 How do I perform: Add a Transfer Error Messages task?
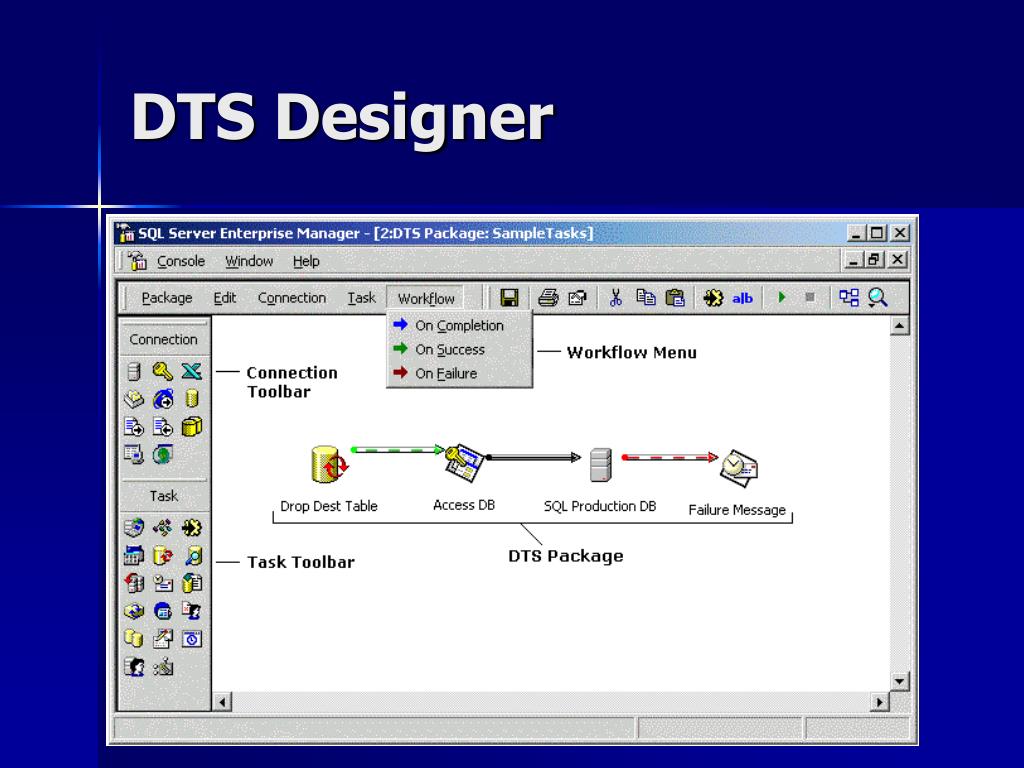(191, 611)
